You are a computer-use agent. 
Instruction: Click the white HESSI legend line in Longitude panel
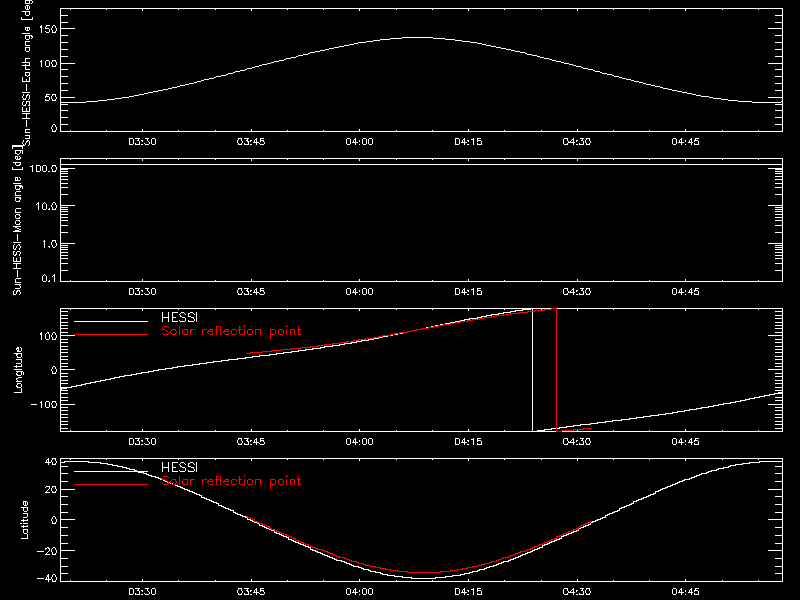click(111, 321)
